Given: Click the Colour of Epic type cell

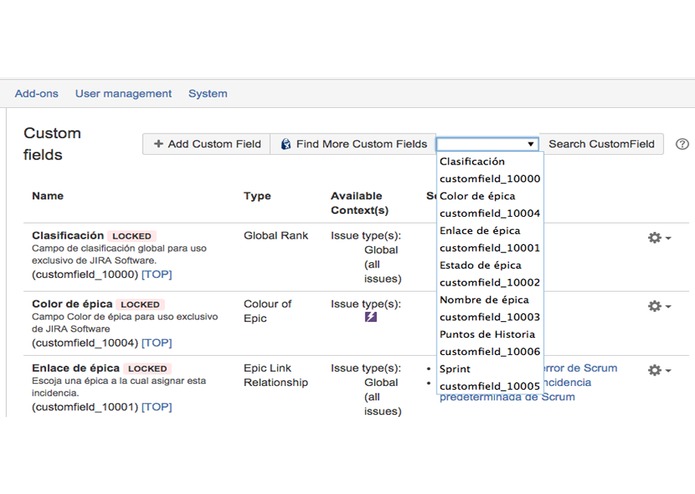Looking at the screenshot, I should [x=267, y=311].
